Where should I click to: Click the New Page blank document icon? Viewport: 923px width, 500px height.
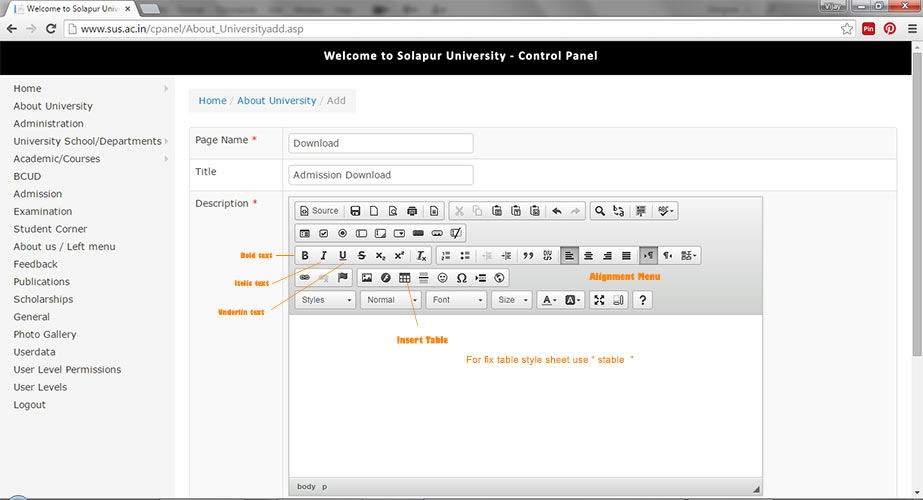point(374,211)
